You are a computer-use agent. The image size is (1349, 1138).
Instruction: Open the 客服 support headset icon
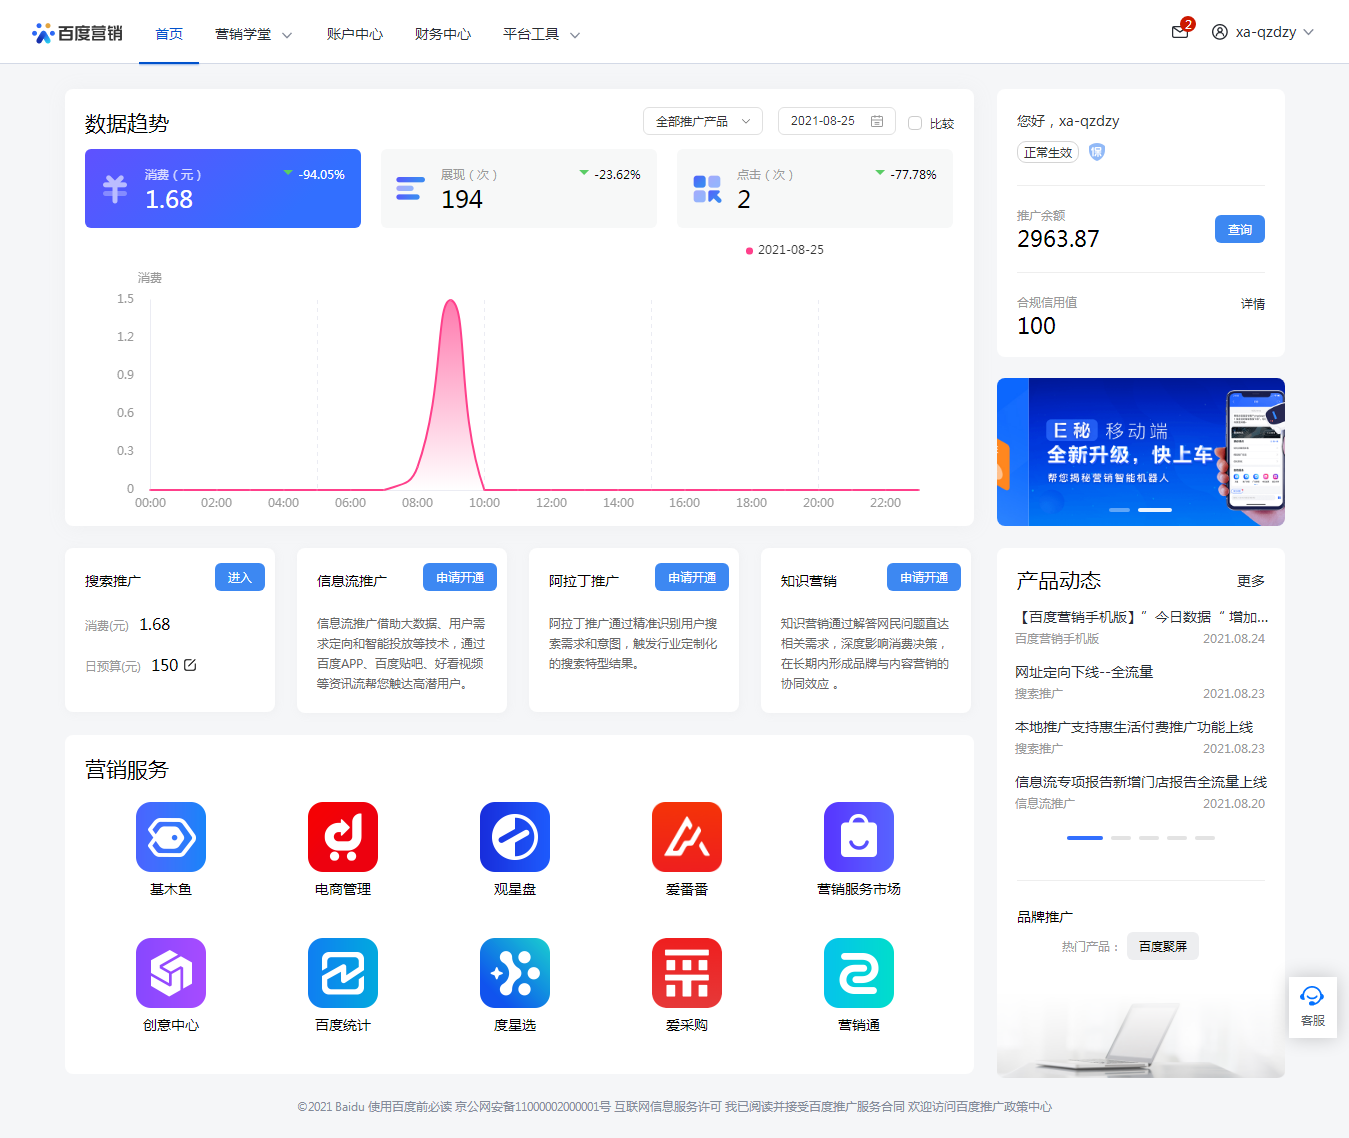(1312, 1006)
